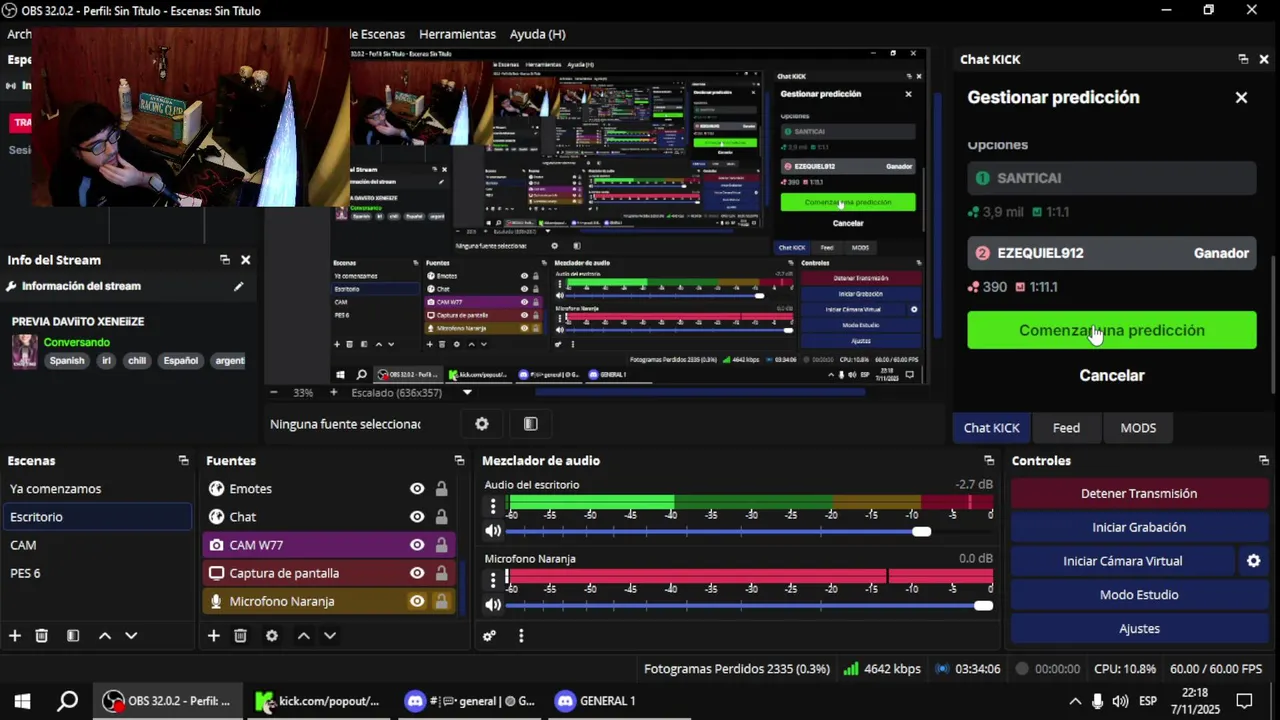Open source properties gear in source toolbar
The width and height of the screenshot is (1280, 720).
pyautogui.click(x=482, y=424)
